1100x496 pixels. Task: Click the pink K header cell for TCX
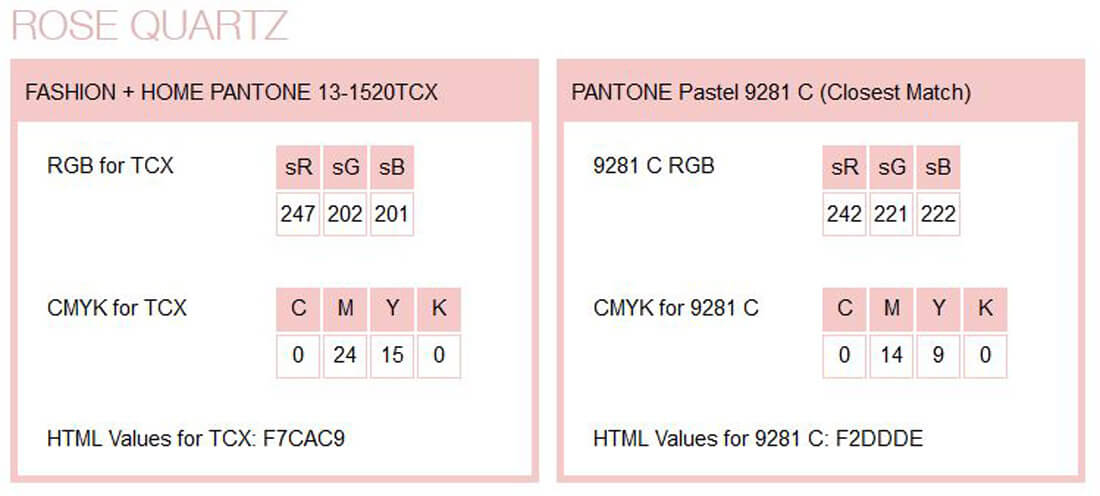[x=439, y=309]
